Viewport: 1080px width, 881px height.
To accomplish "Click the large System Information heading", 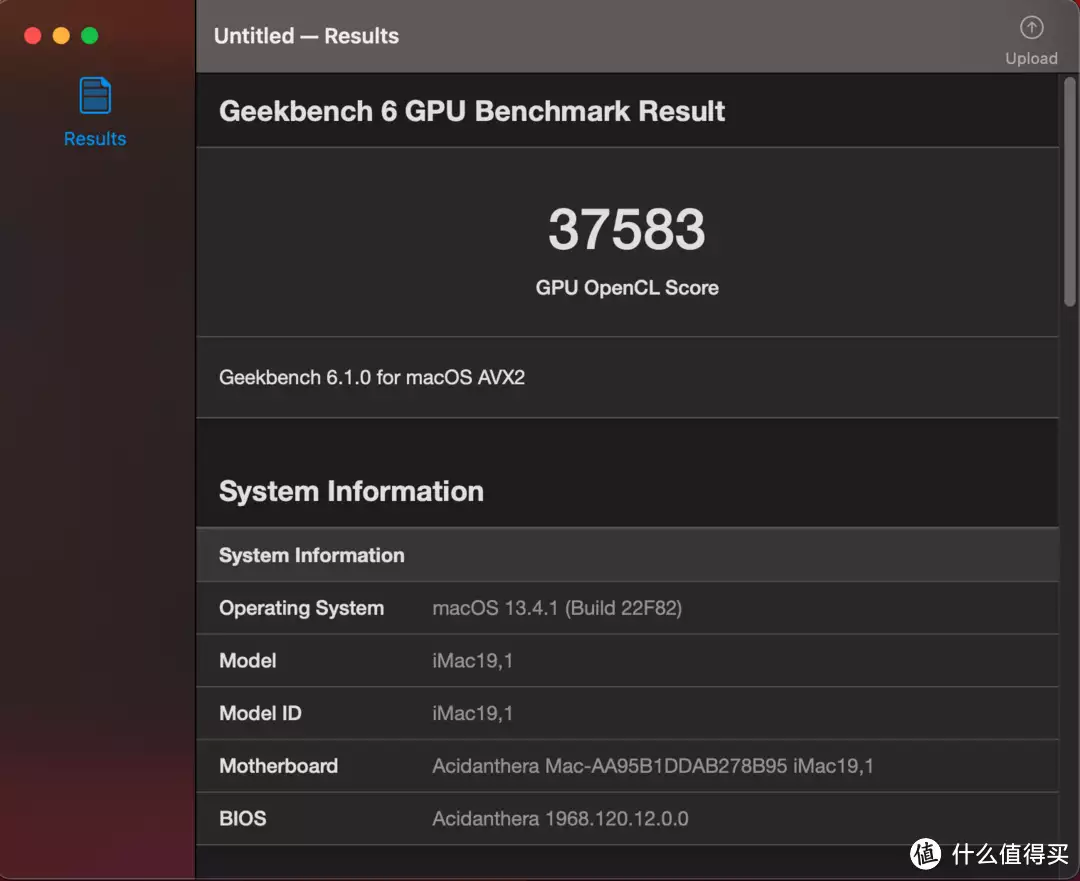I will (351, 491).
